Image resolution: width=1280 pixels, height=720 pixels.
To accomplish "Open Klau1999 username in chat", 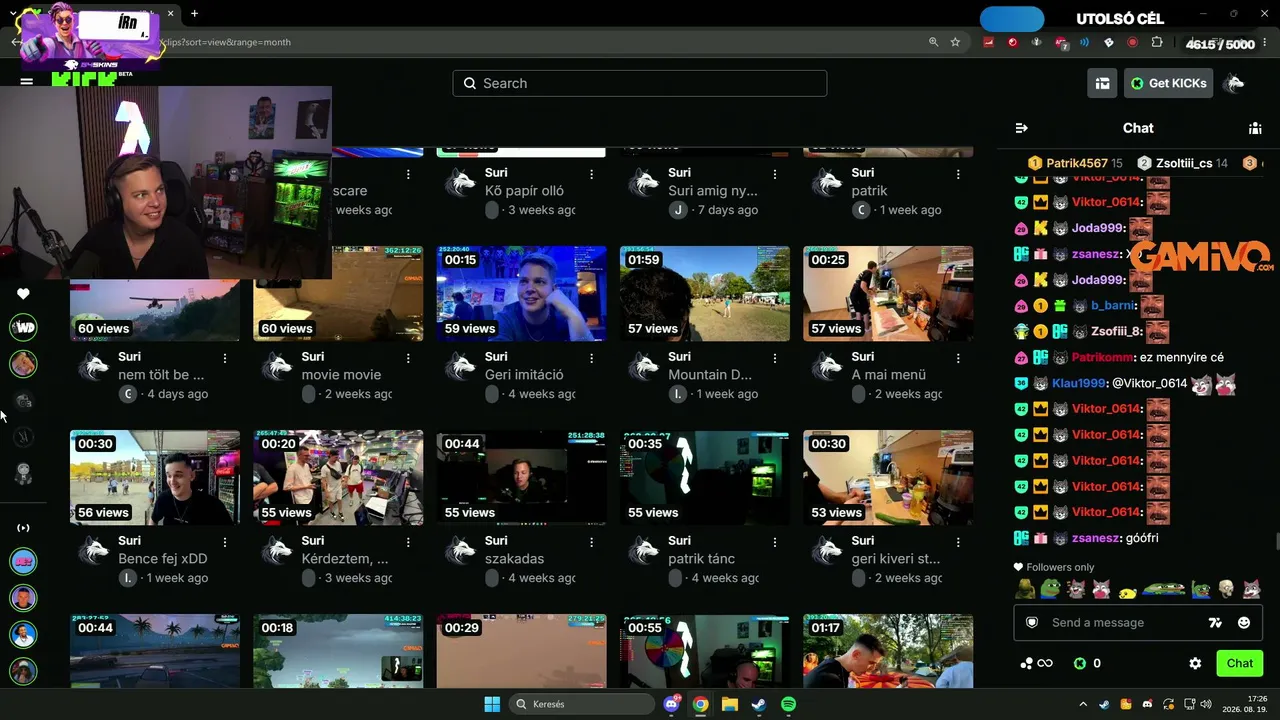I will click(1079, 383).
